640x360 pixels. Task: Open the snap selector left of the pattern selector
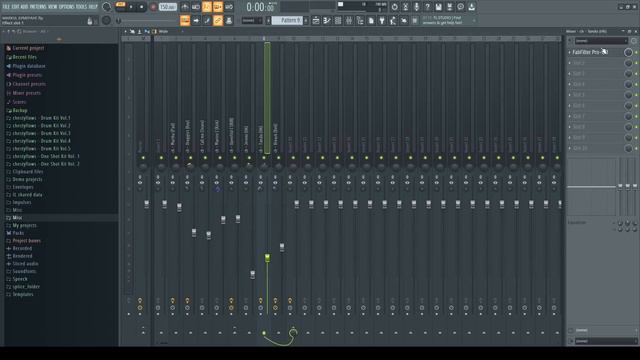pos(252,20)
